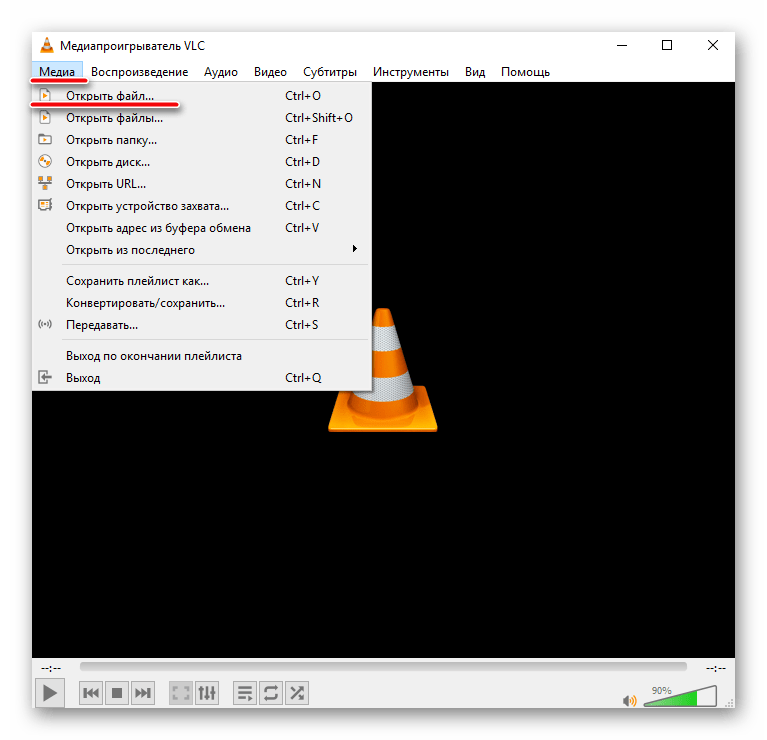Select Открыть файл... menu entry
The width and height of the screenshot is (767, 740).
(x=202, y=96)
